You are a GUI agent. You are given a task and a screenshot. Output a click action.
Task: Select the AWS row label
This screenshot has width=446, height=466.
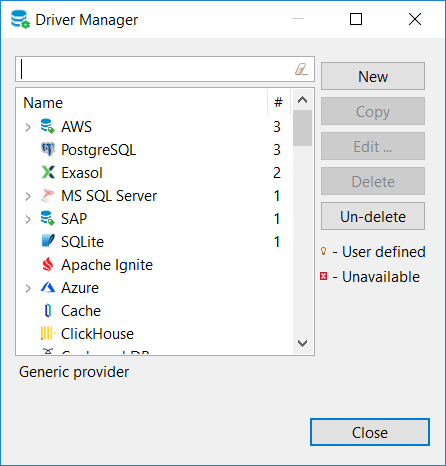pyautogui.click(x=76, y=127)
